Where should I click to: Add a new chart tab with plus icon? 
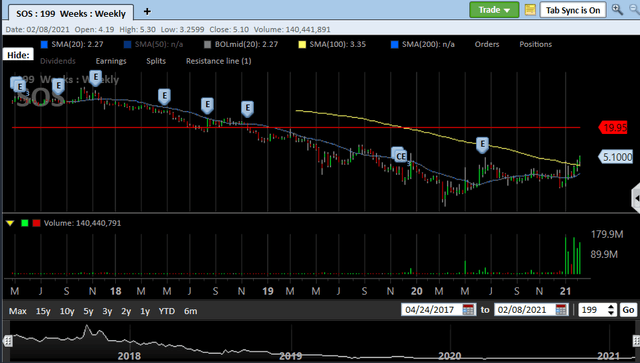(147, 12)
